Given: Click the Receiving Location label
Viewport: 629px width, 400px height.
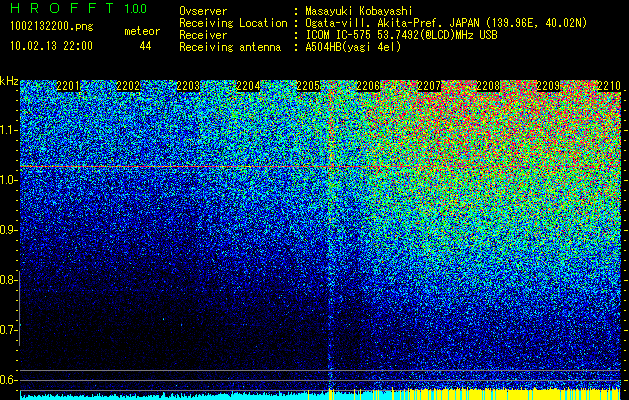Looking at the screenshot, I should click(x=233, y=23).
